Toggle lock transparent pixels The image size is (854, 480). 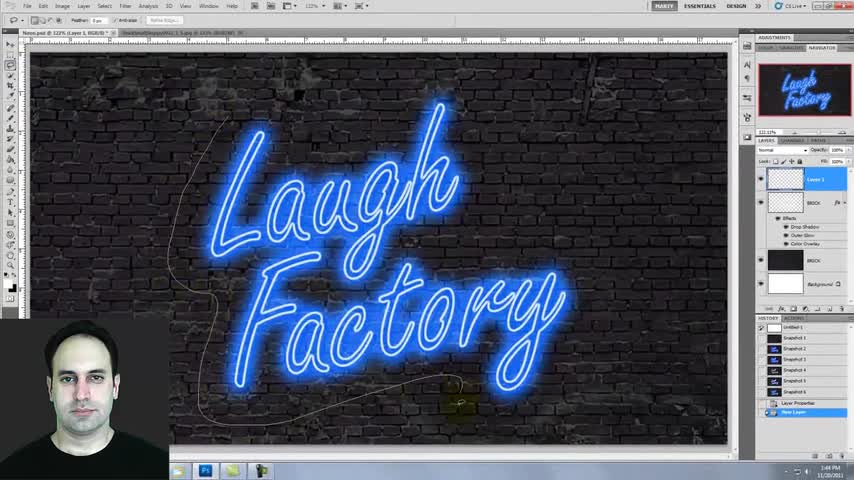(776, 161)
